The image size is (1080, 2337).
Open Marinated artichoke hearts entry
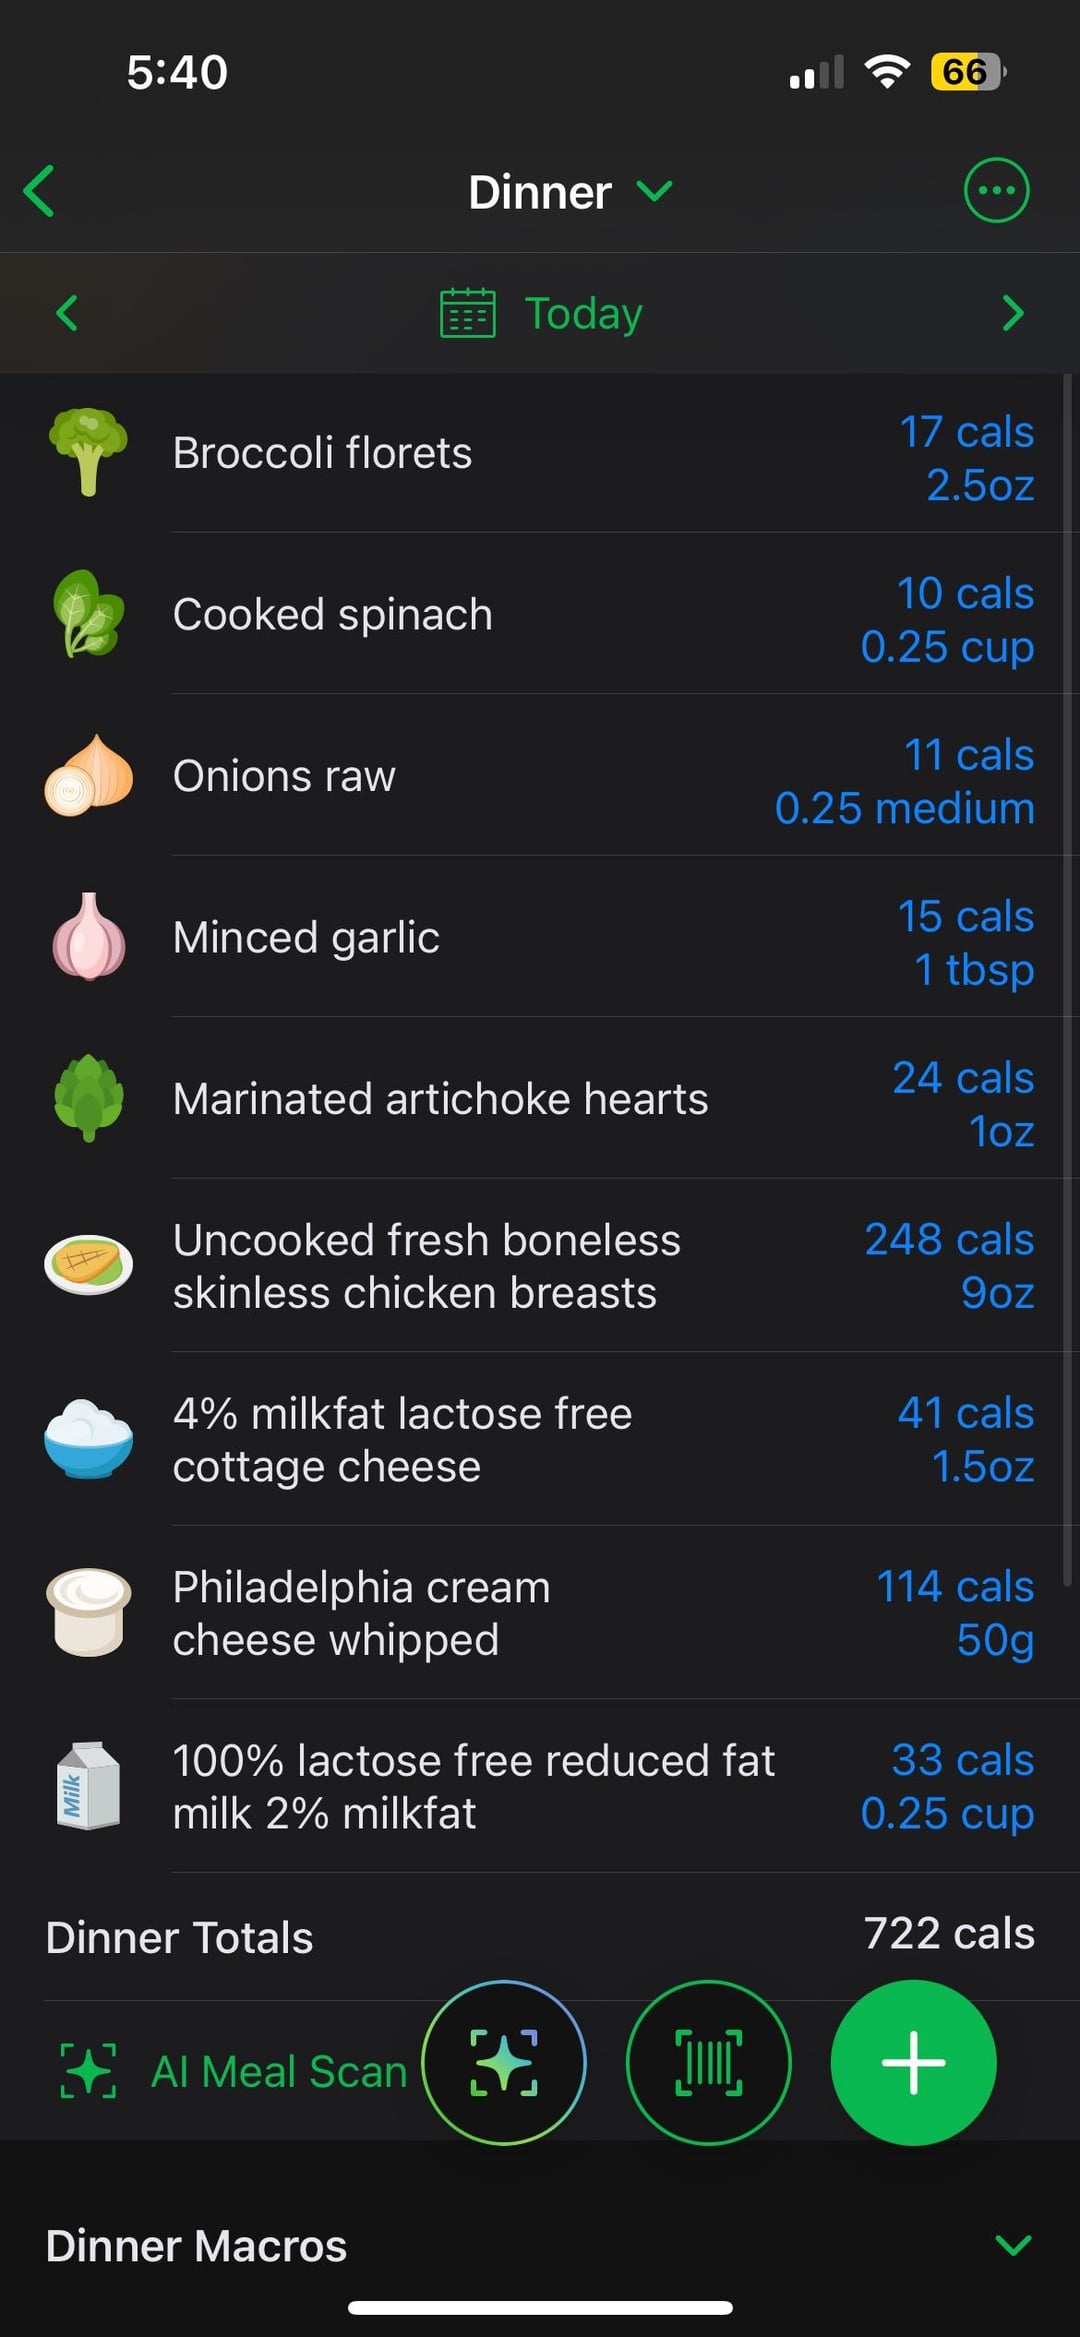point(440,1098)
